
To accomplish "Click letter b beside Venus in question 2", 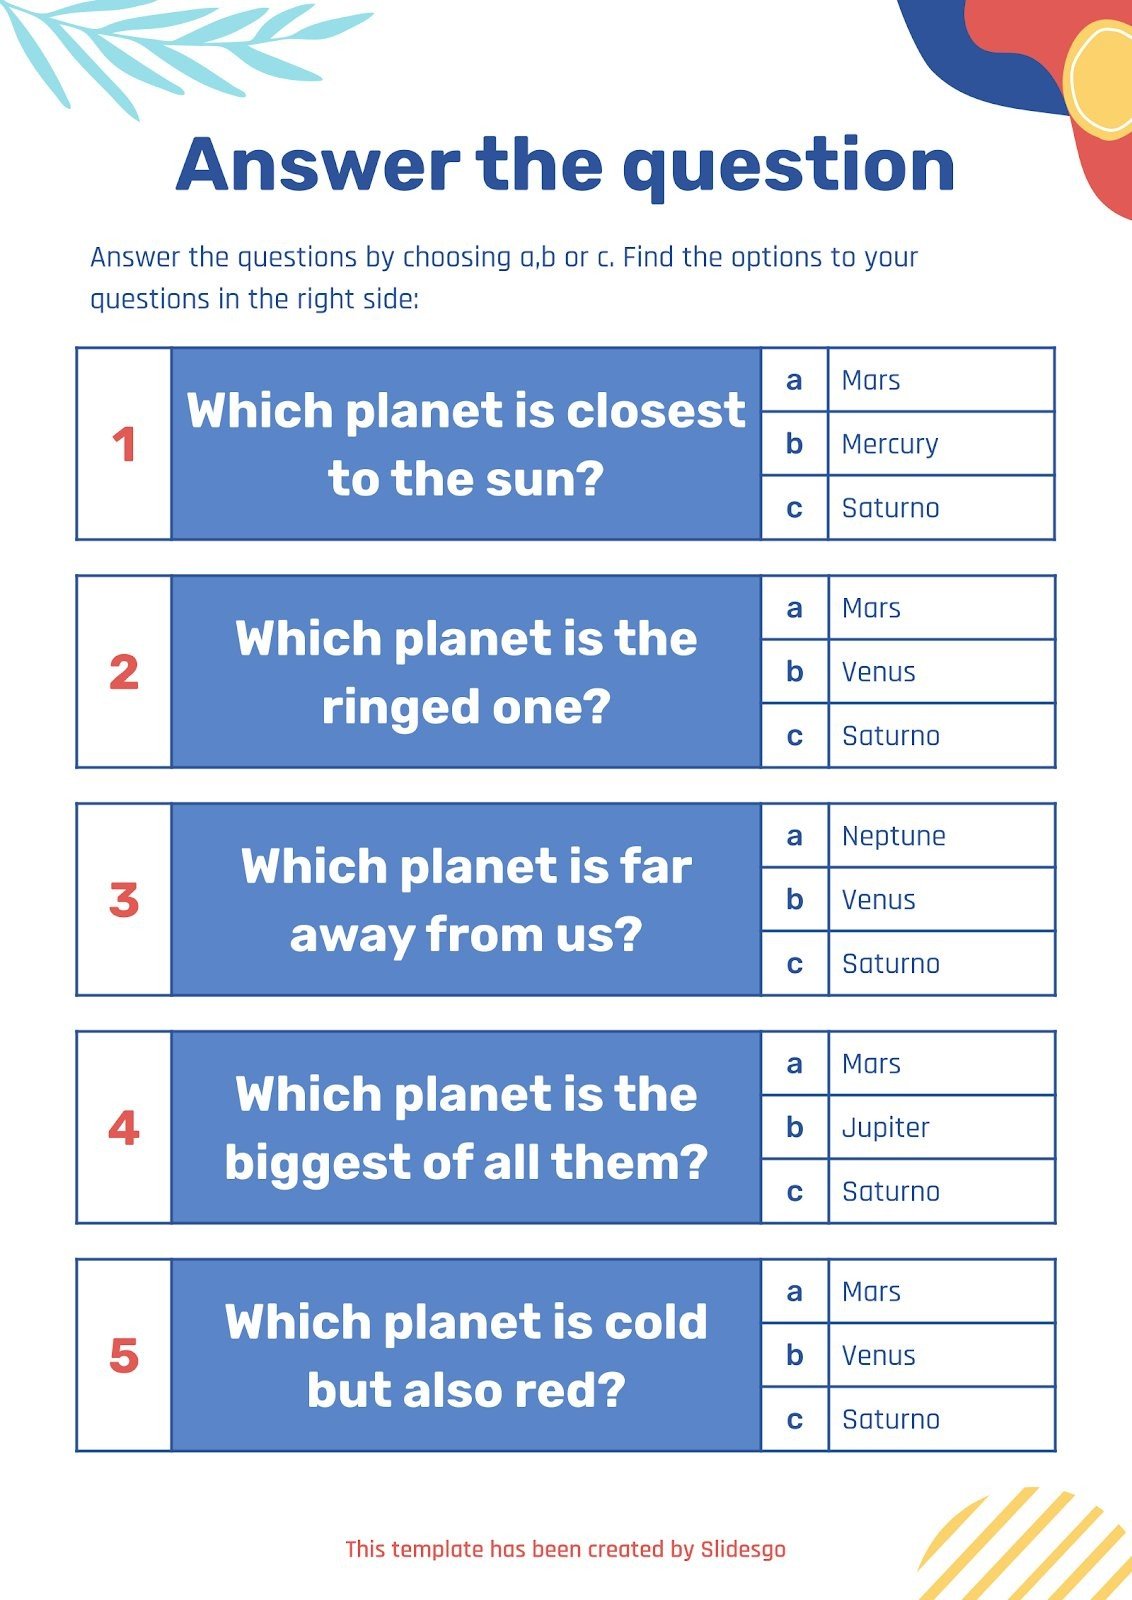I will click(794, 672).
